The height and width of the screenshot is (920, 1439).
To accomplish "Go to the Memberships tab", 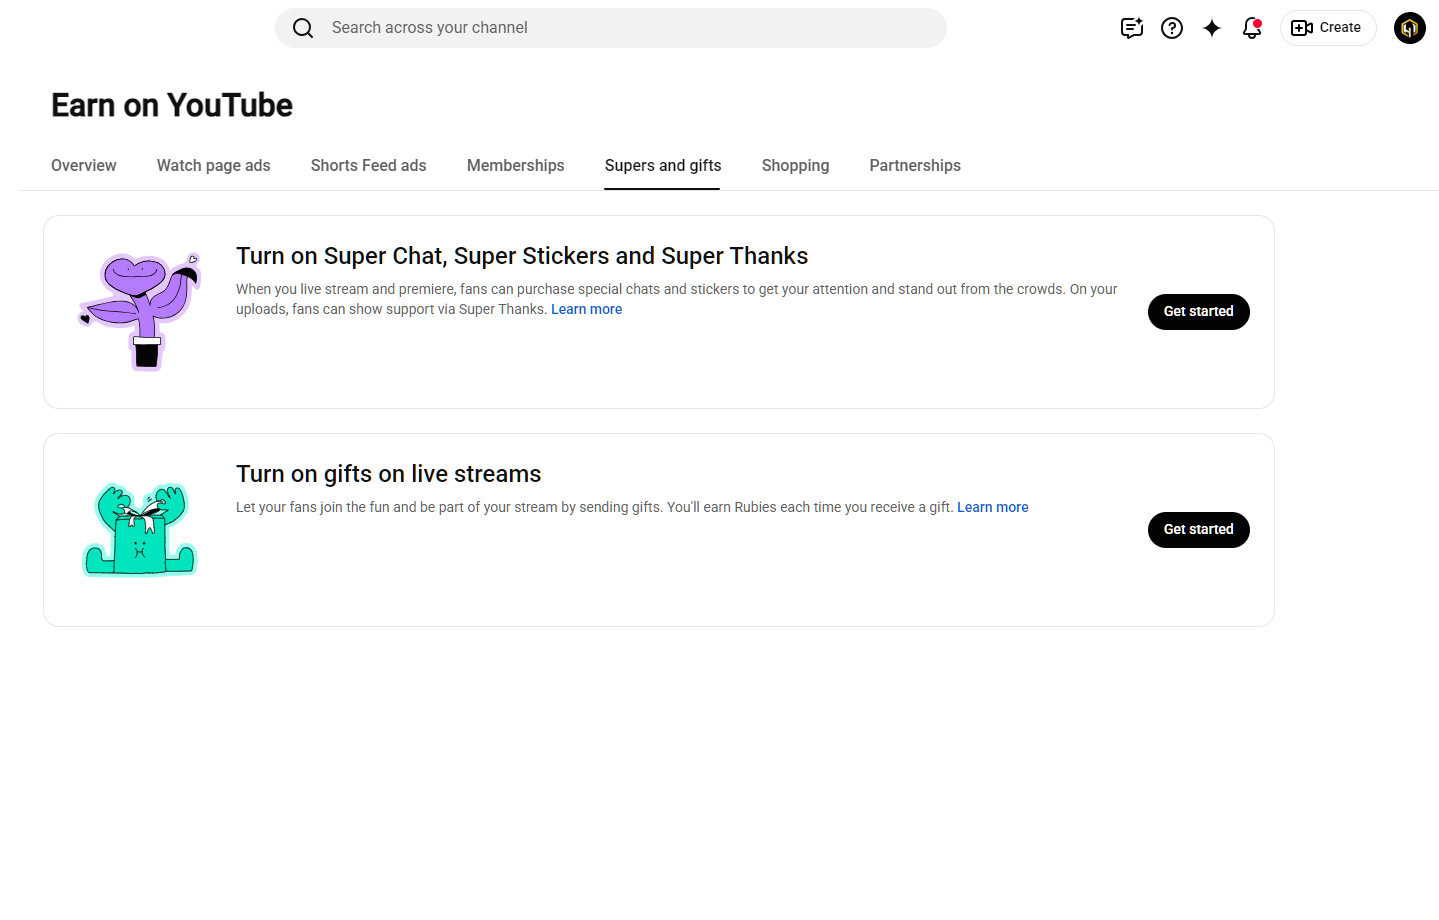I will tap(516, 166).
